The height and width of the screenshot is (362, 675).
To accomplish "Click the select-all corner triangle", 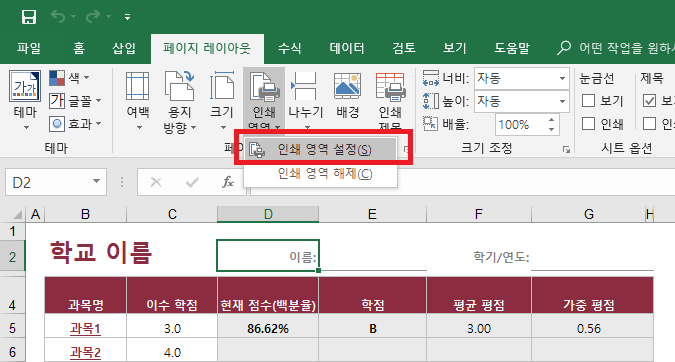I will 17,214.
